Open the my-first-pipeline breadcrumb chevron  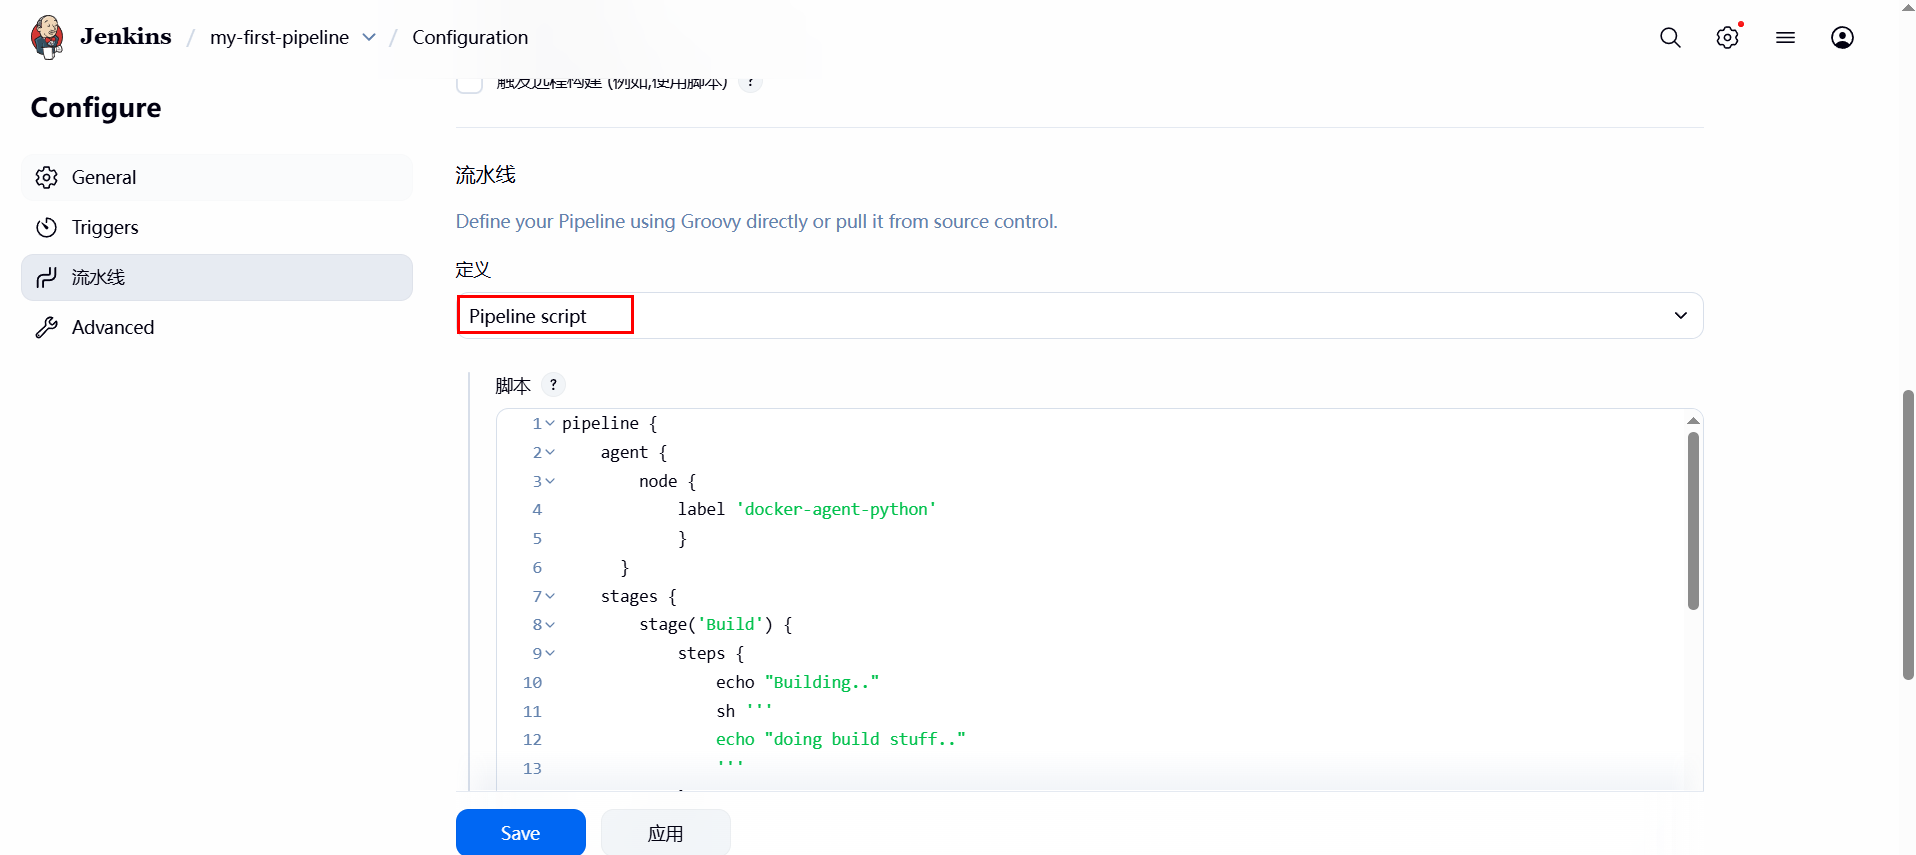click(369, 38)
